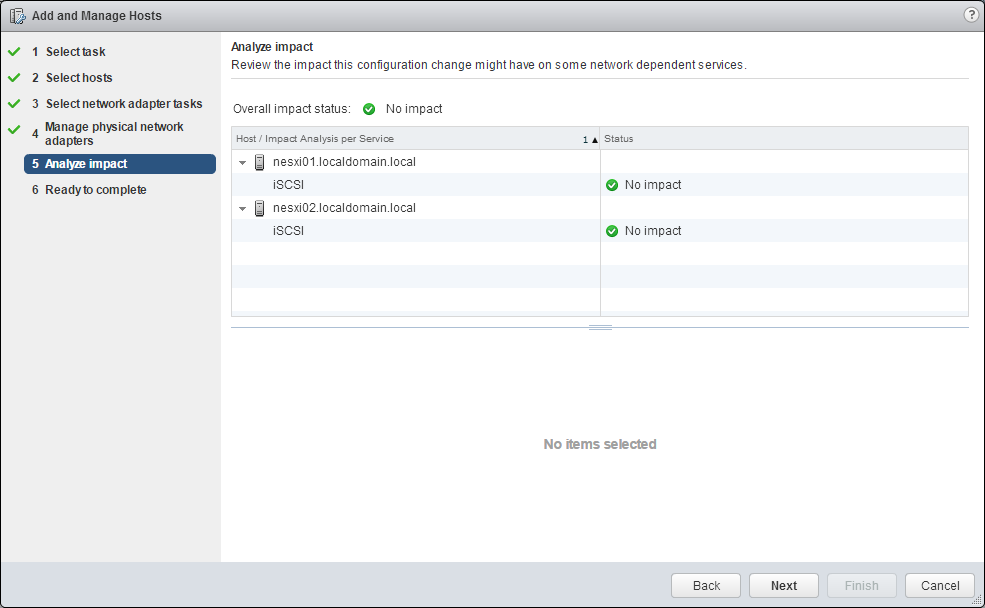Click the overall impact status green check icon
This screenshot has width=985, height=608.
click(369, 109)
